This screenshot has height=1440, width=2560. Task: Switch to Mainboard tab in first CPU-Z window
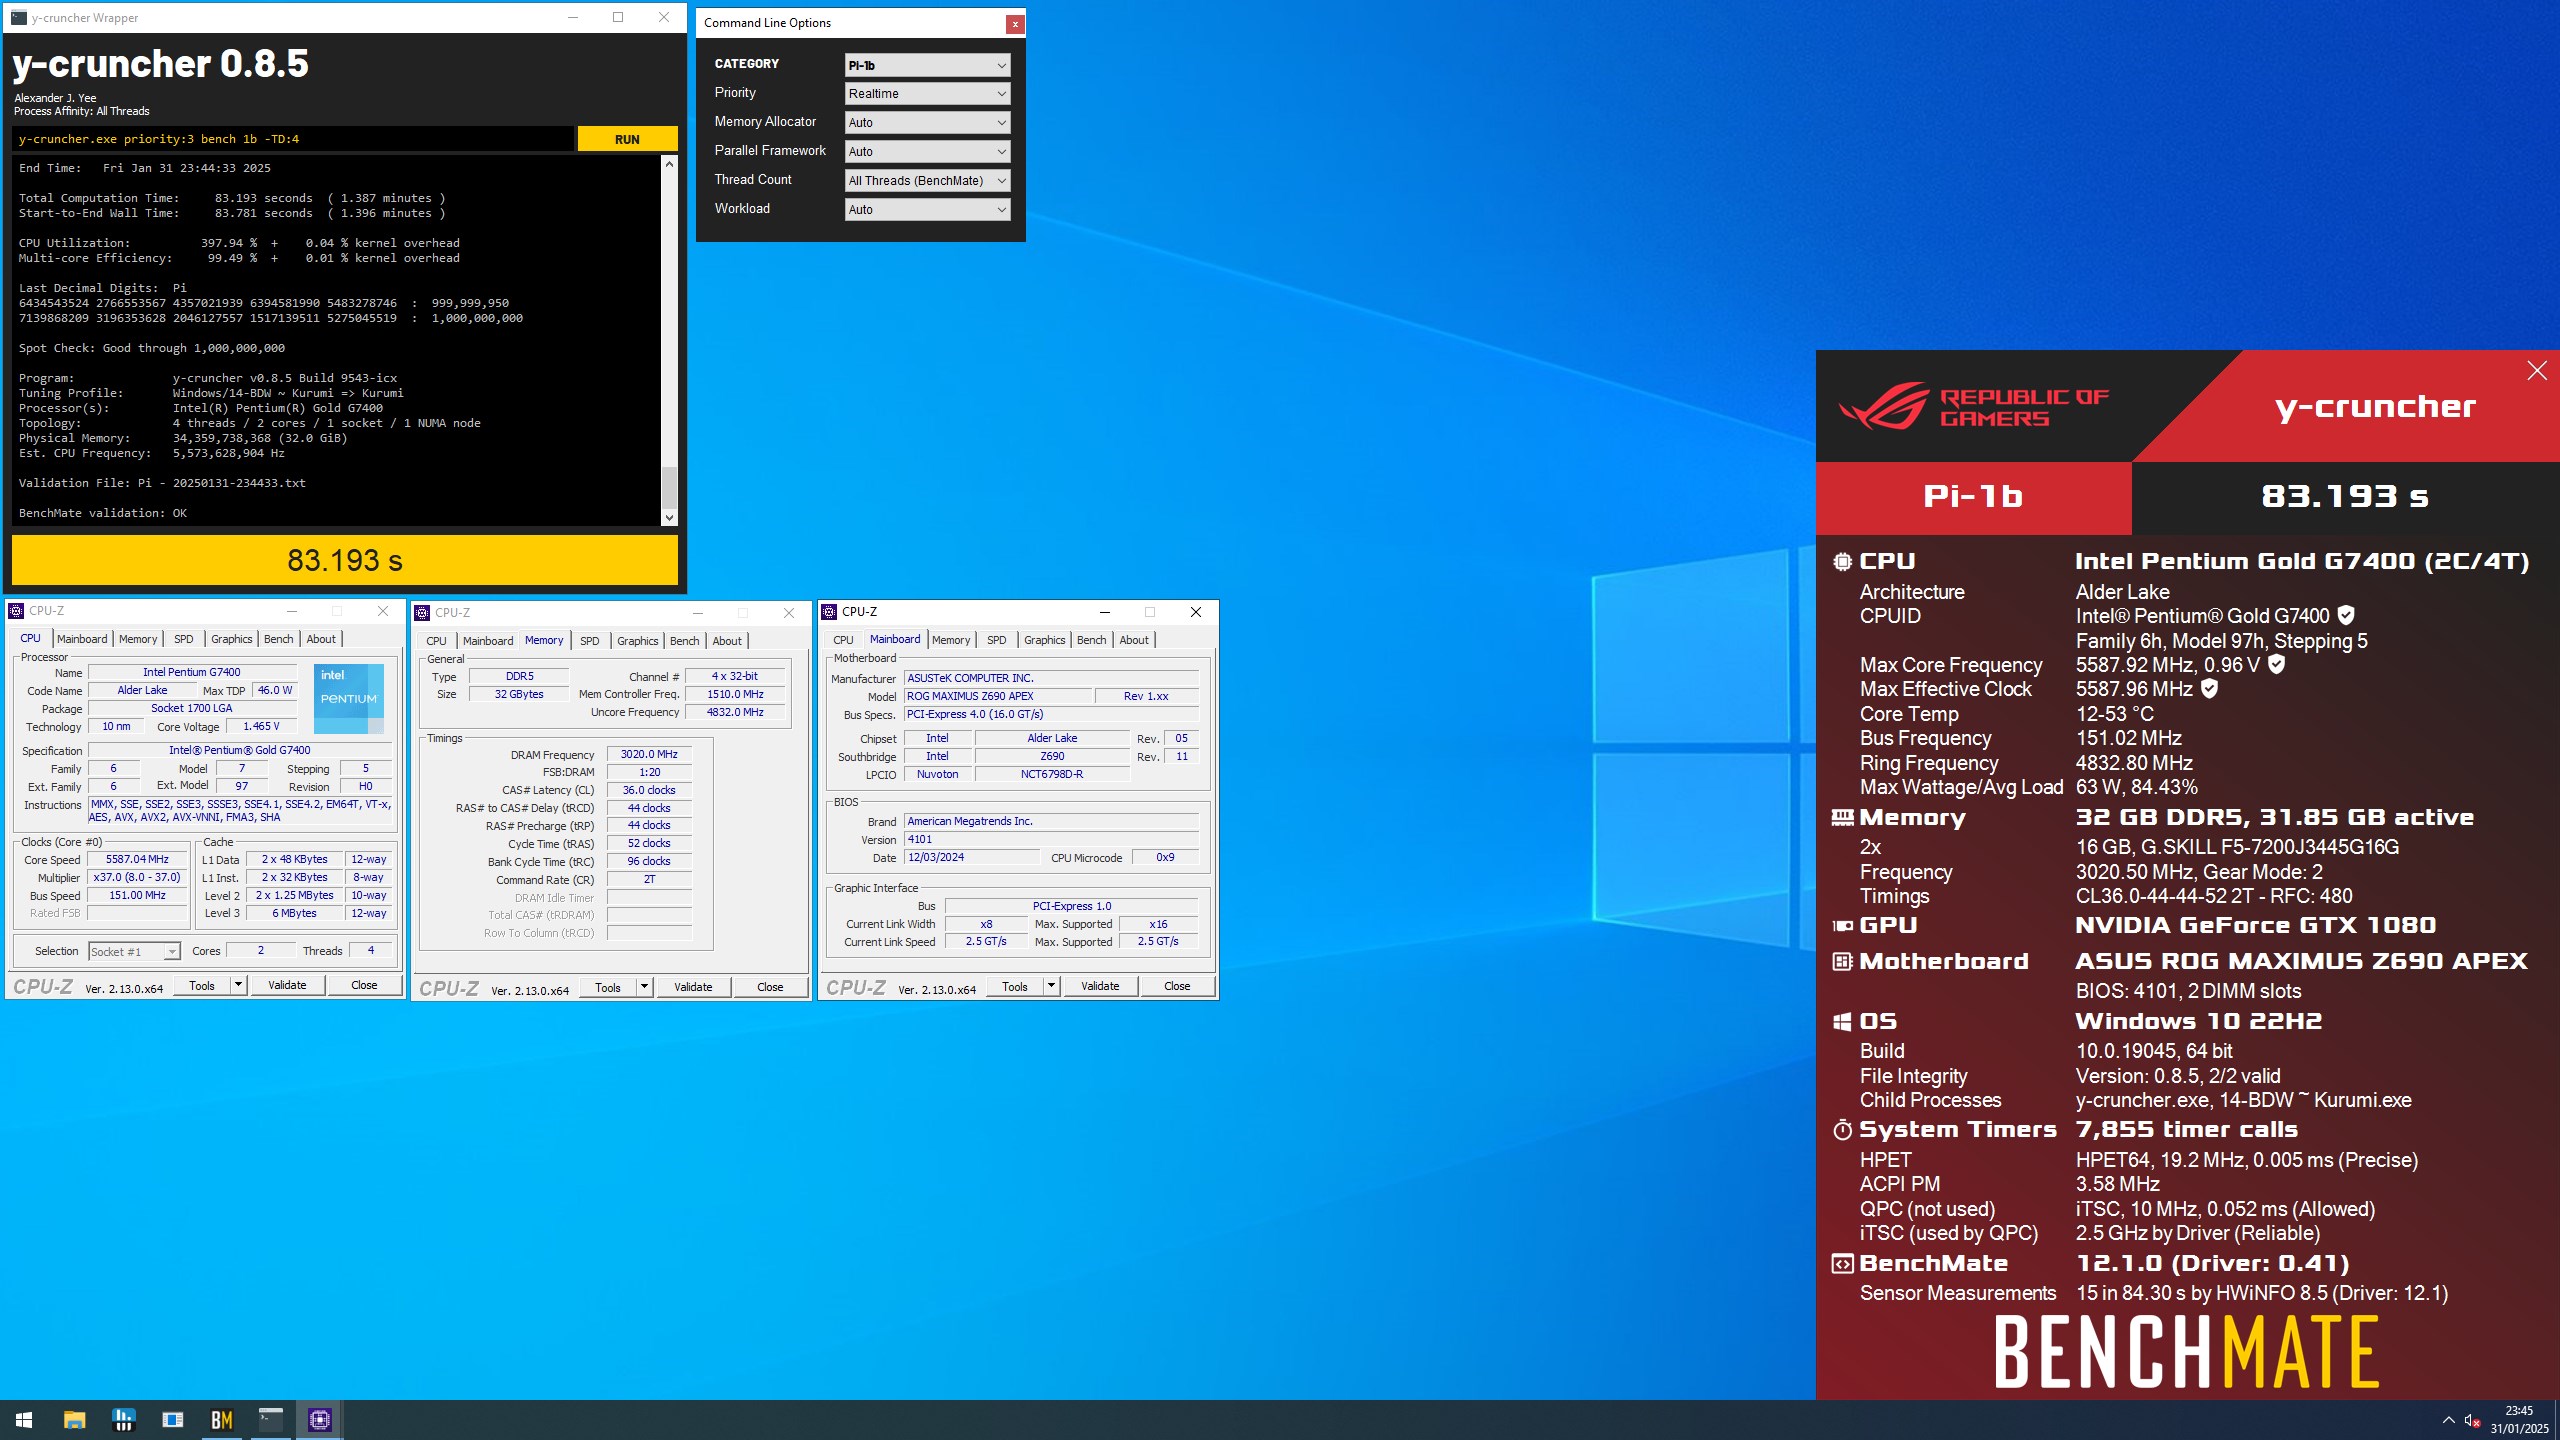[82, 639]
